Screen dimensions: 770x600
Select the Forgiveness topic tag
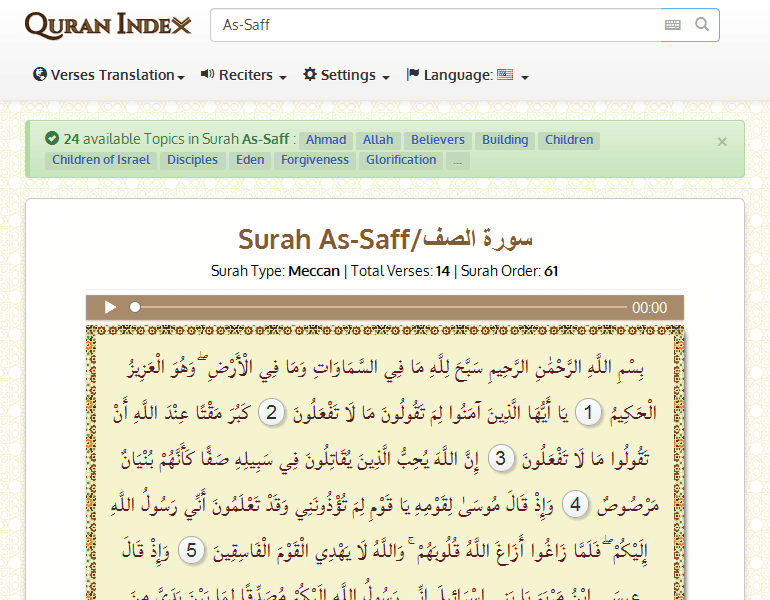point(315,160)
